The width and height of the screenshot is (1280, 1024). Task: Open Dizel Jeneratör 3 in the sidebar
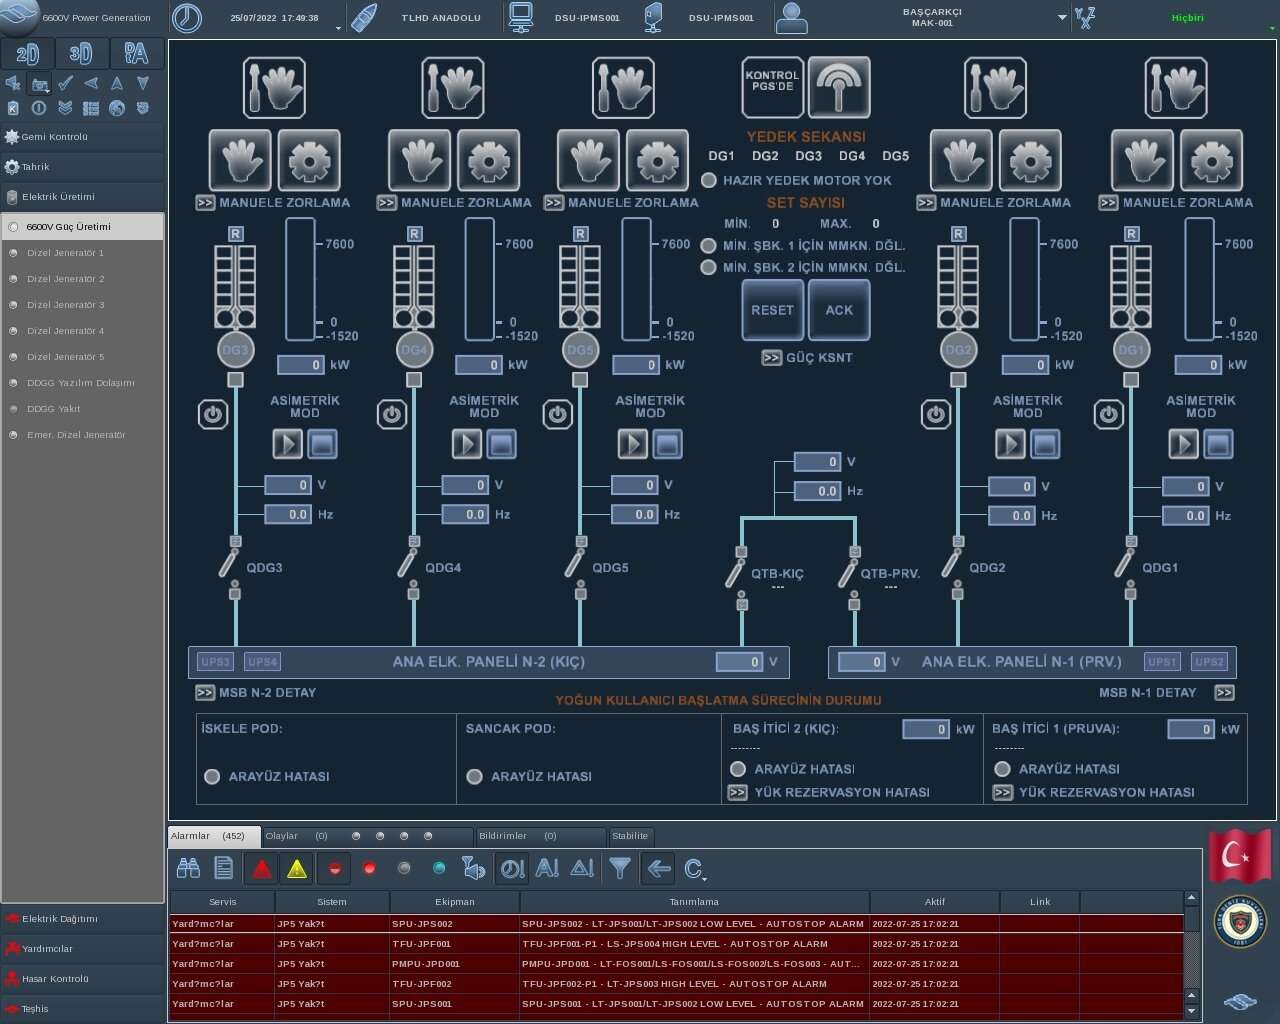tap(66, 305)
